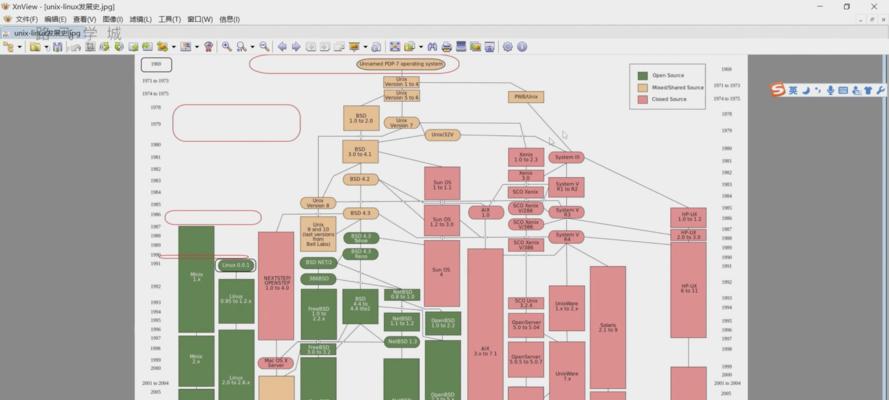Go to previous file with left arrow
This screenshot has height=400, width=889.
[282, 46]
